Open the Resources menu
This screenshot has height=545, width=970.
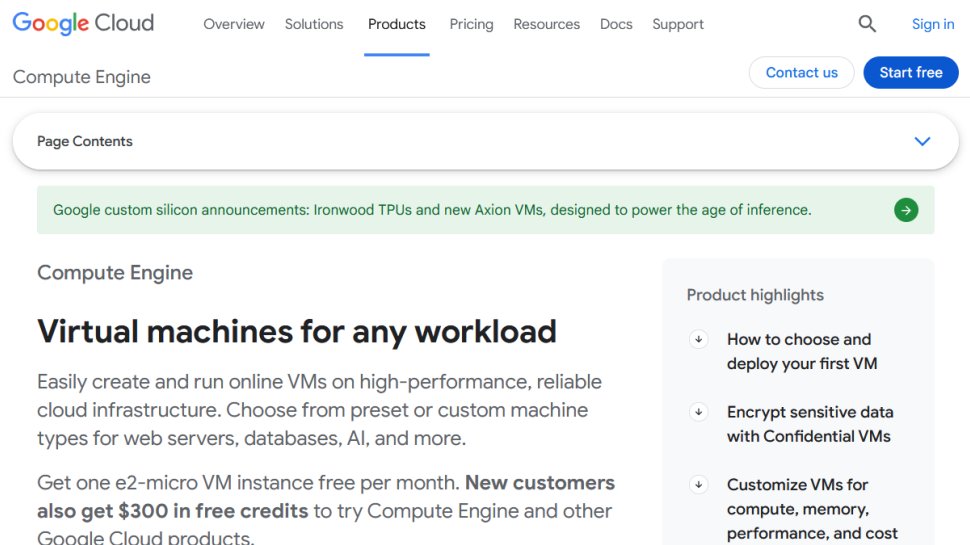pyautogui.click(x=547, y=24)
